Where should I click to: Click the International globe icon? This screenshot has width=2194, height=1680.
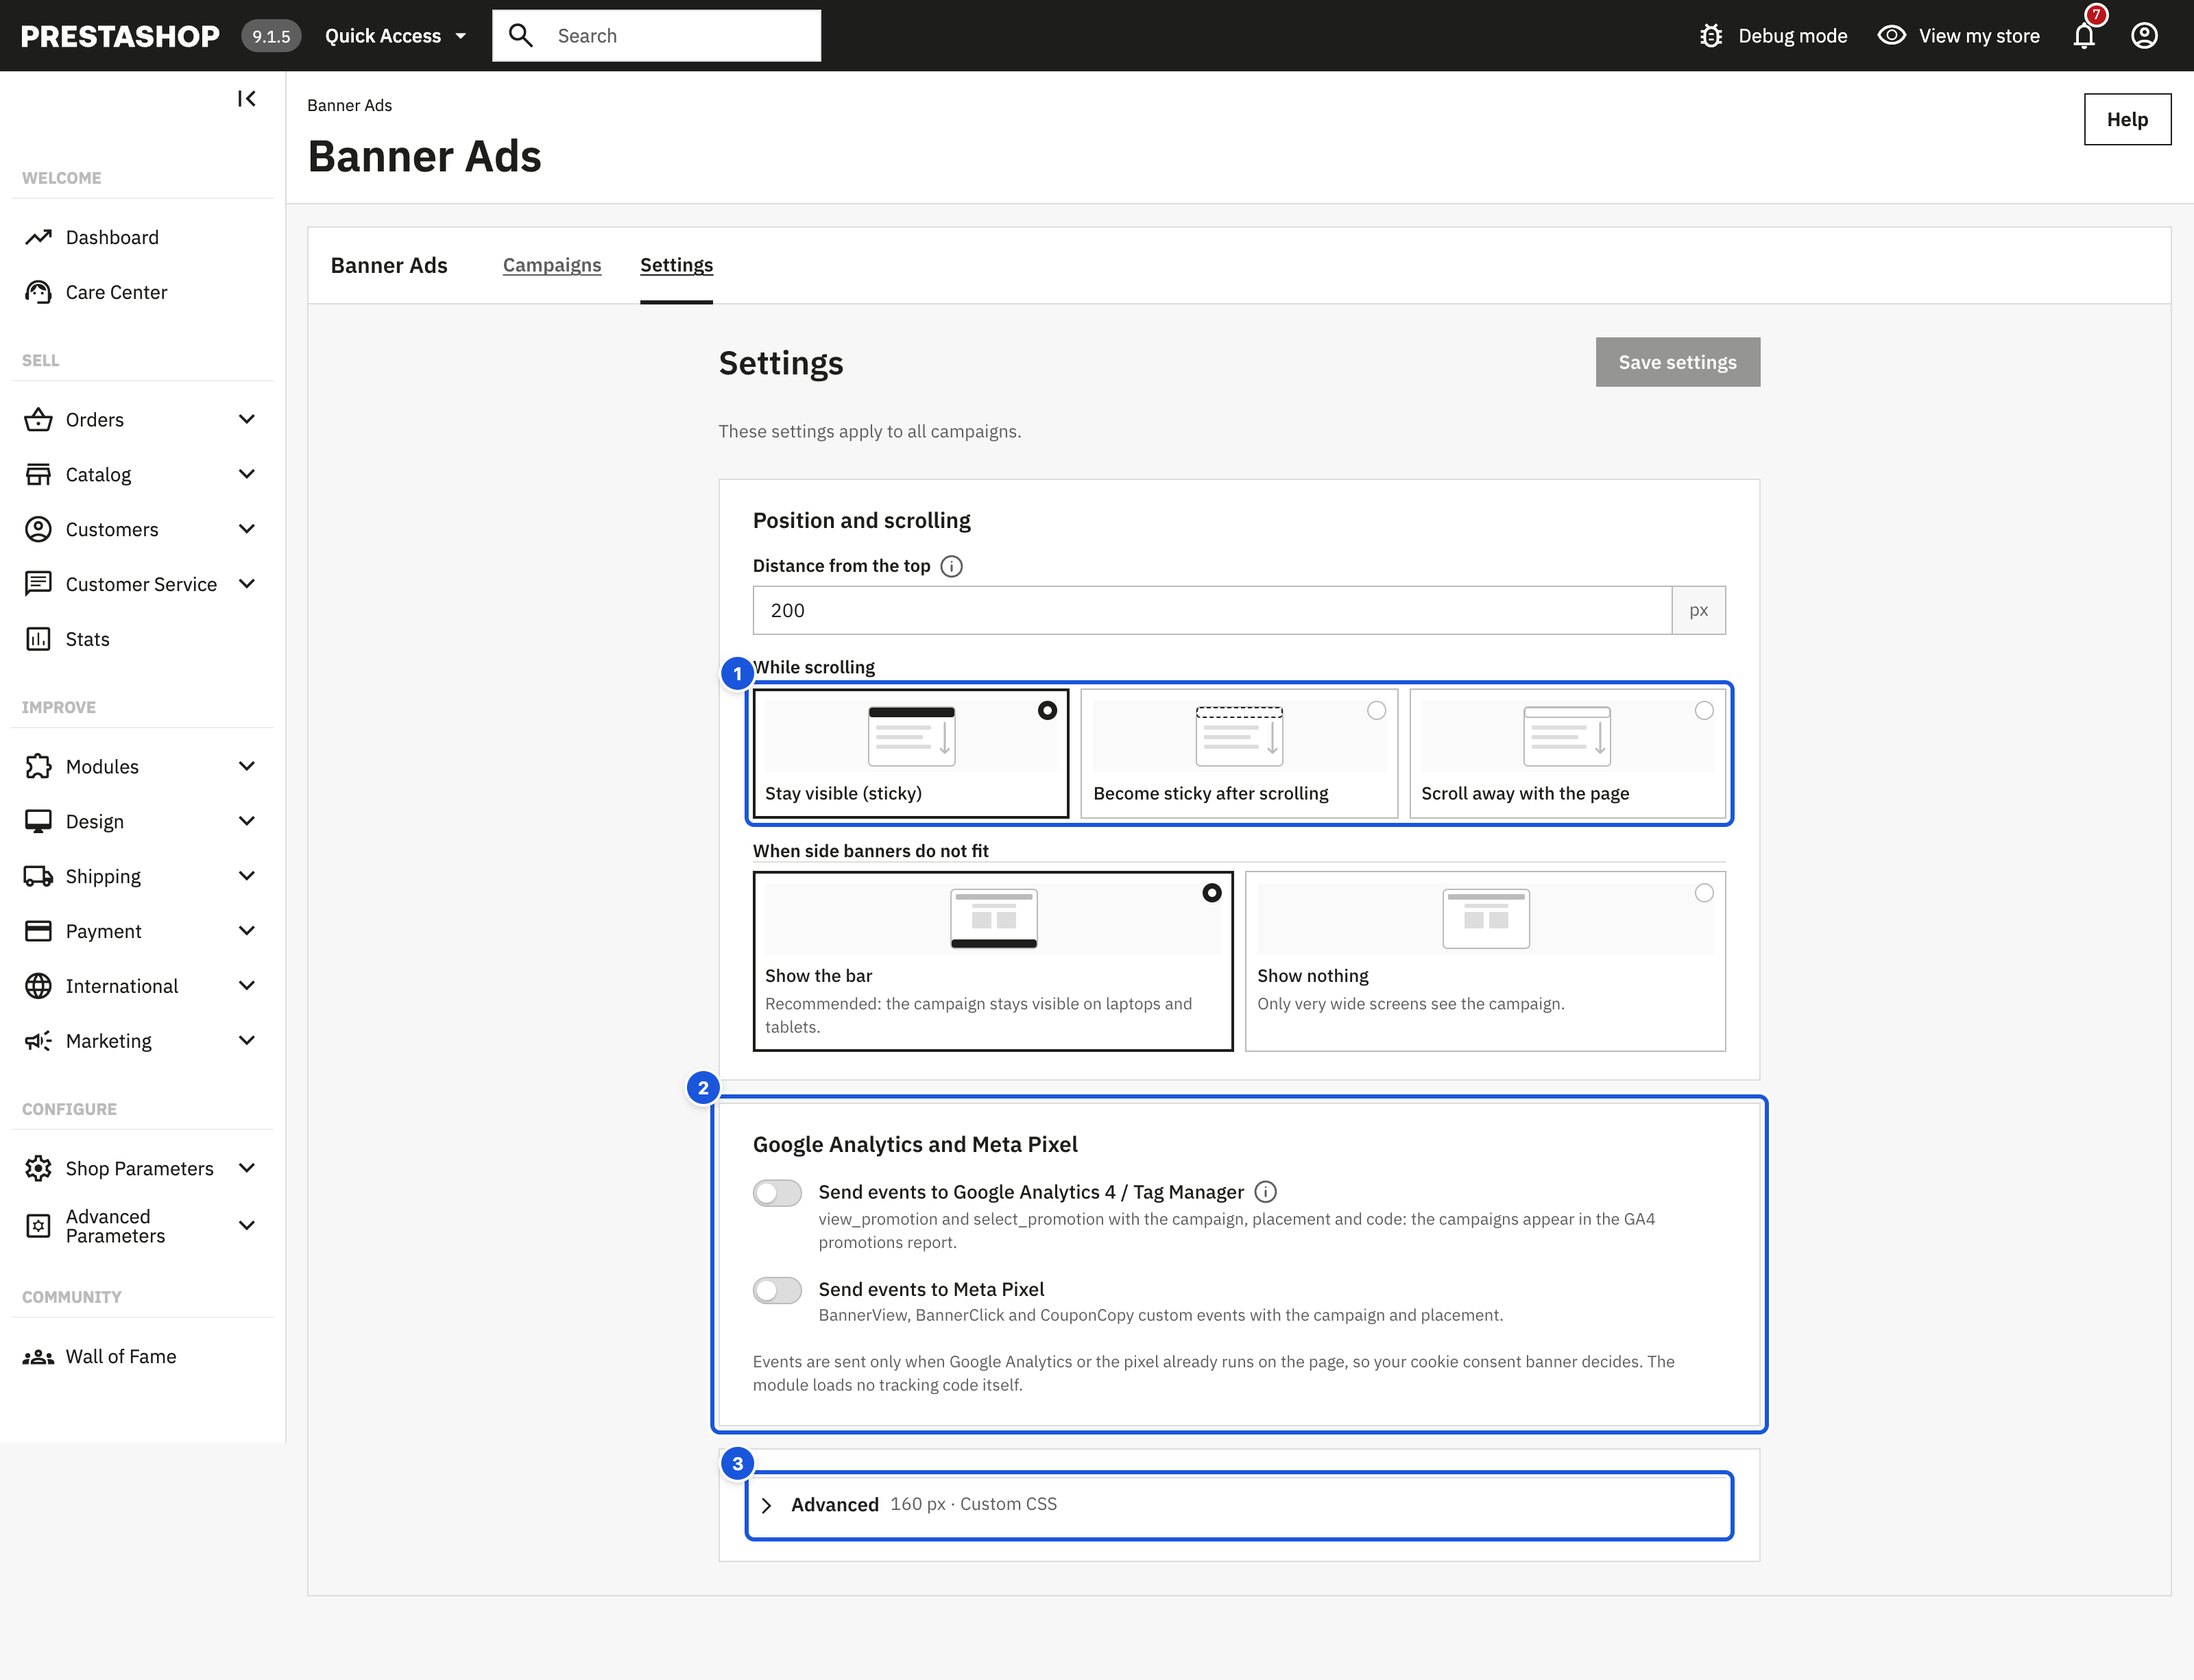(x=38, y=986)
